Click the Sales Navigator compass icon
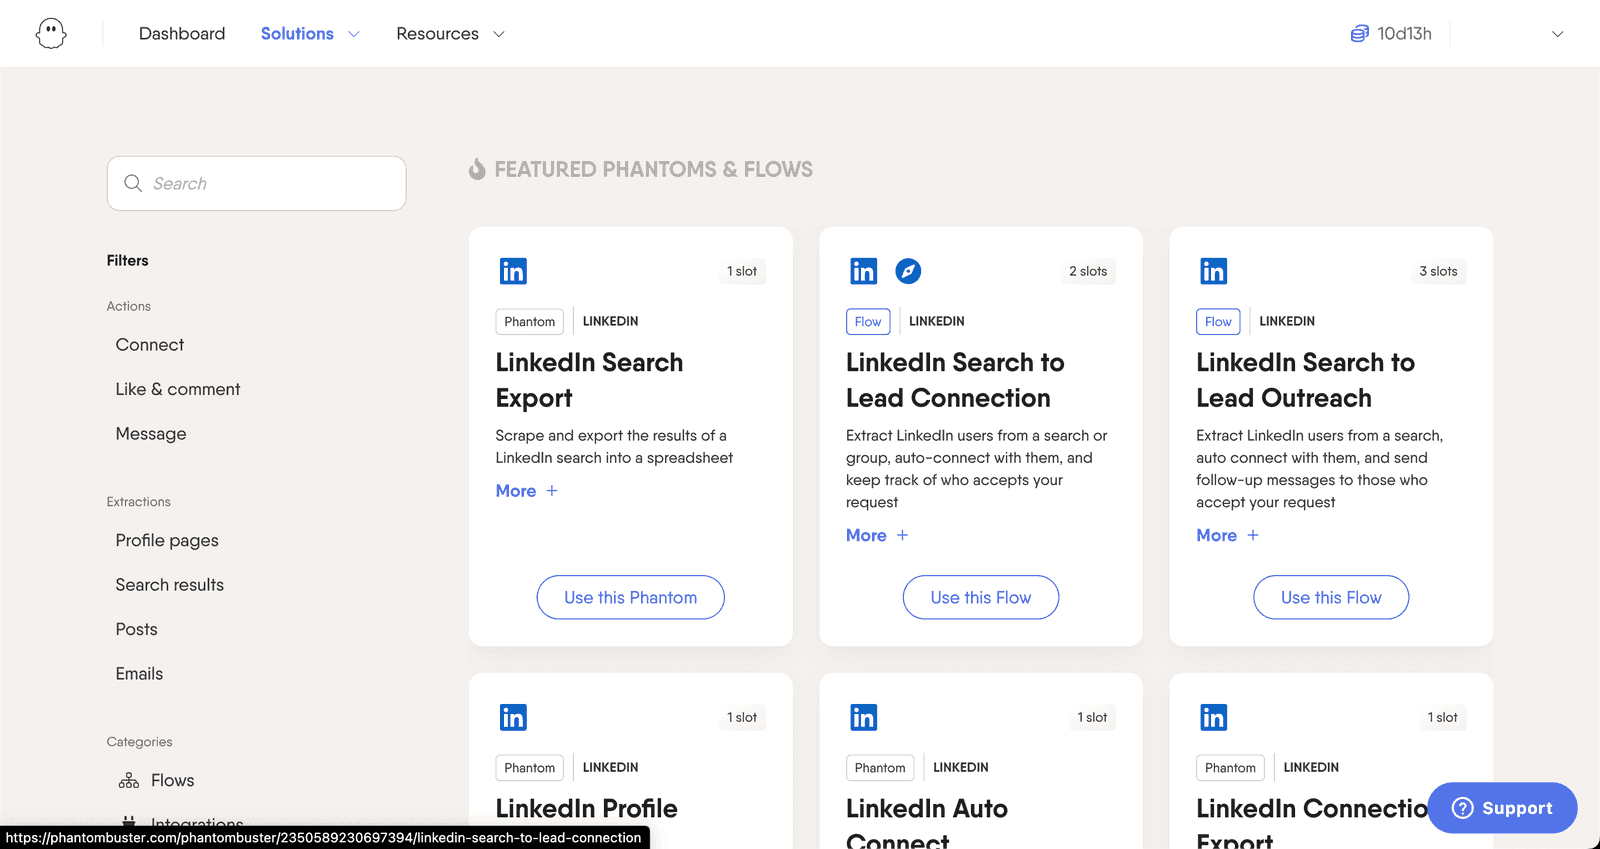 point(908,271)
